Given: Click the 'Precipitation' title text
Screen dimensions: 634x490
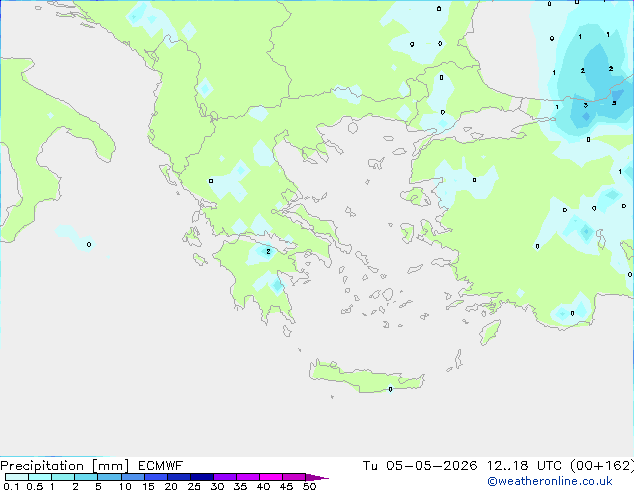Looking at the screenshot, I should 42,466.
